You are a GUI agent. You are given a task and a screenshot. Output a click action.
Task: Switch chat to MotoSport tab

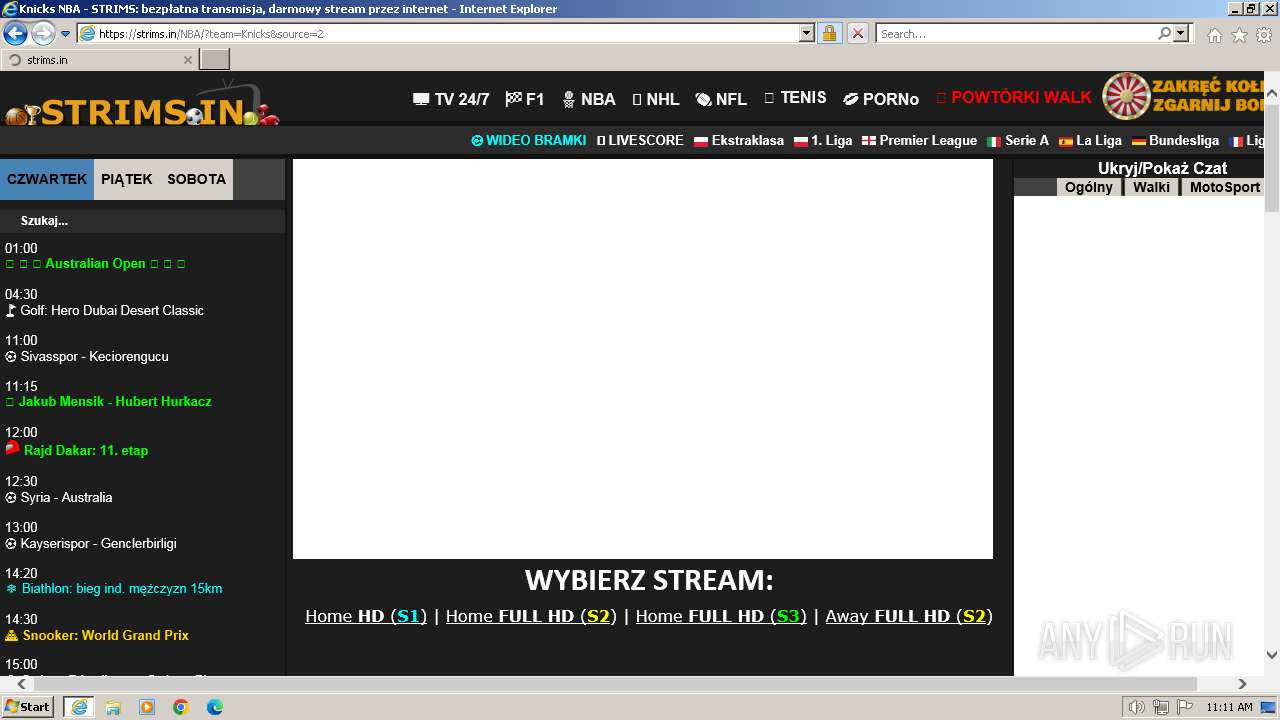pos(1224,187)
